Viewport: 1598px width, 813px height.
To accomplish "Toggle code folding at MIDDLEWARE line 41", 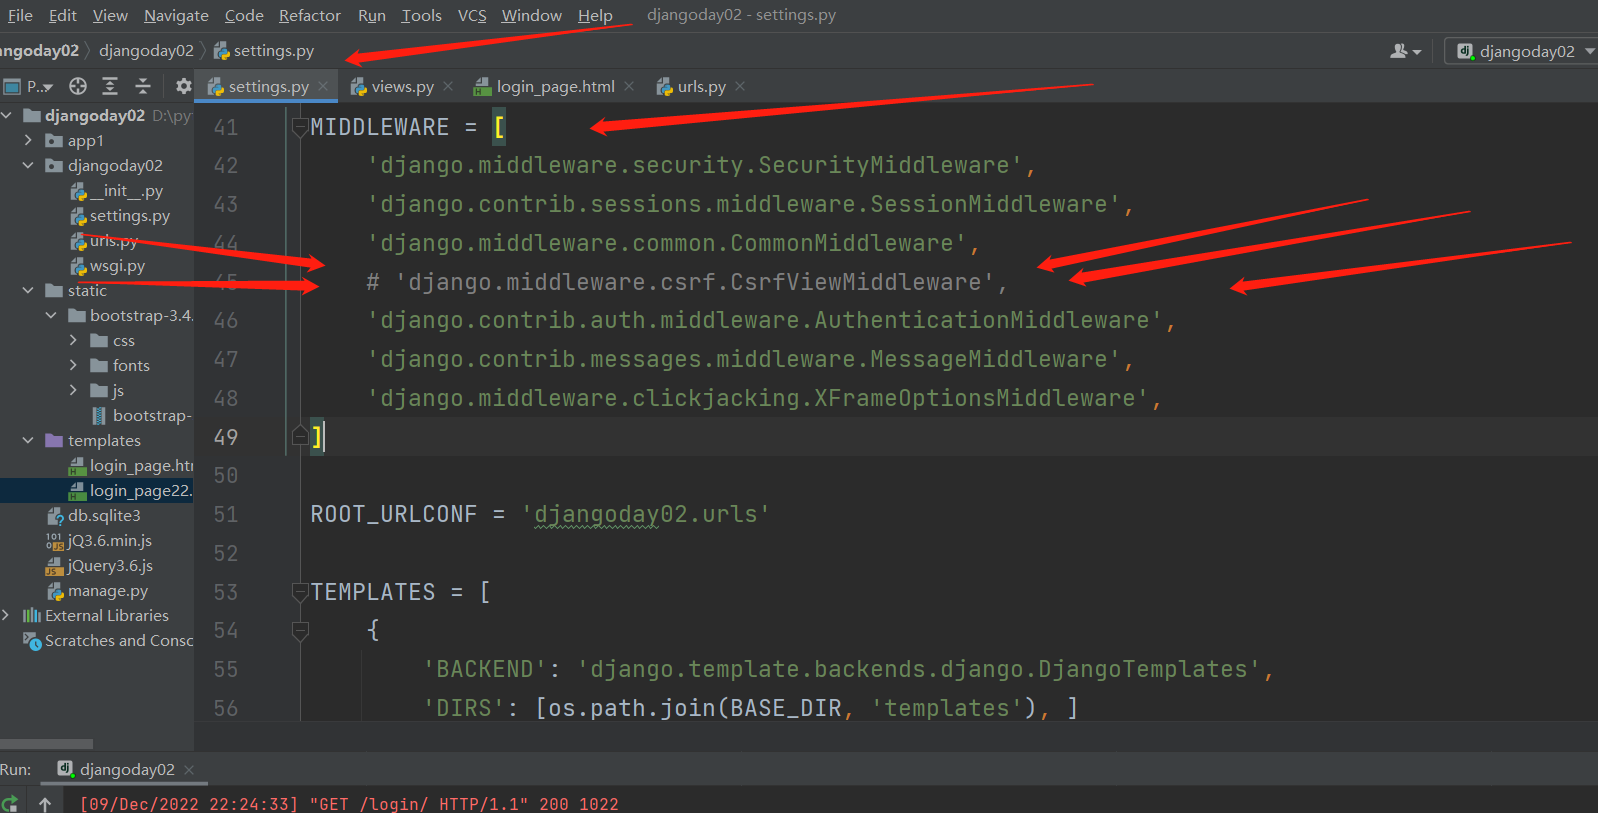I will point(299,127).
